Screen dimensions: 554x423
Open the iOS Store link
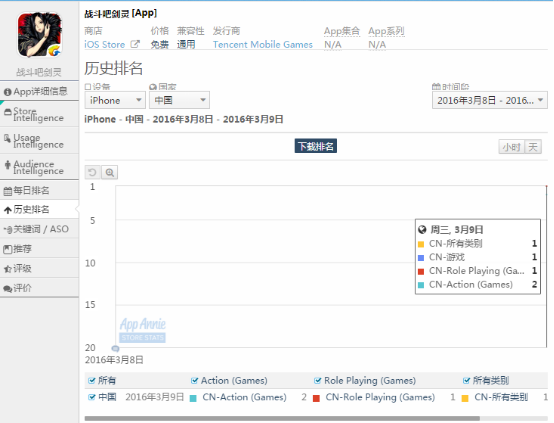coord(105,45)
